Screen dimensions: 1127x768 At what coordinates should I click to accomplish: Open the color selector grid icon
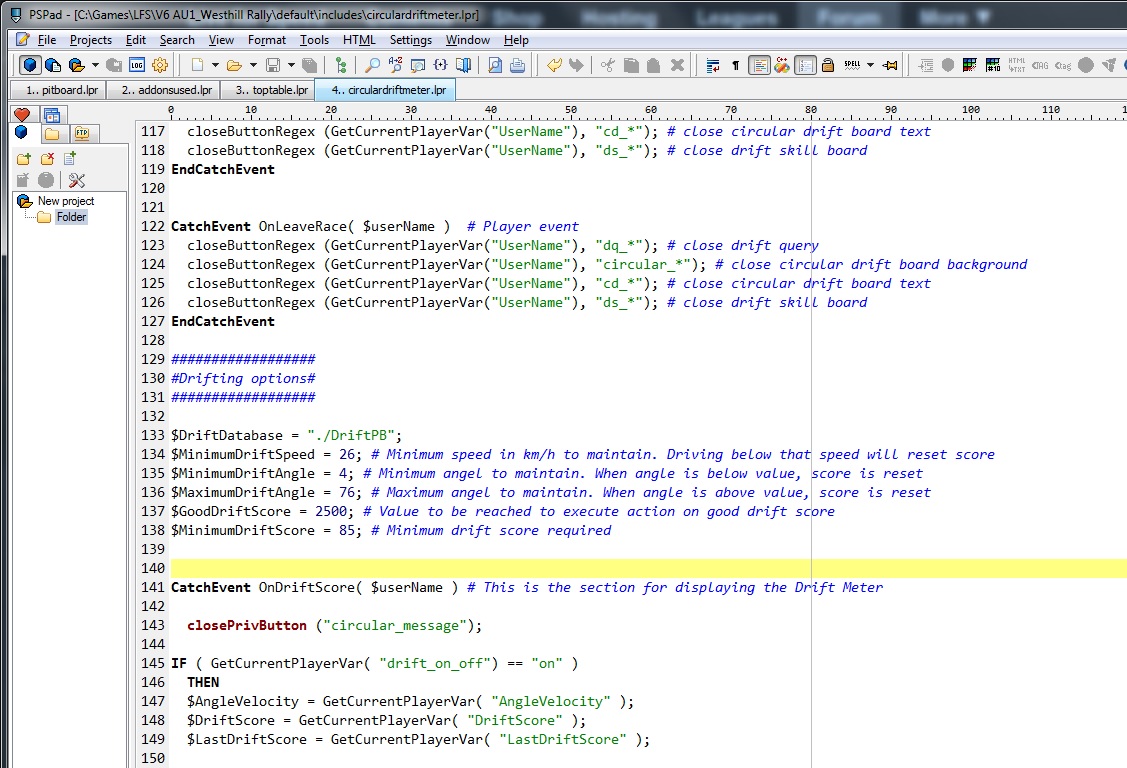pos(970,65)
